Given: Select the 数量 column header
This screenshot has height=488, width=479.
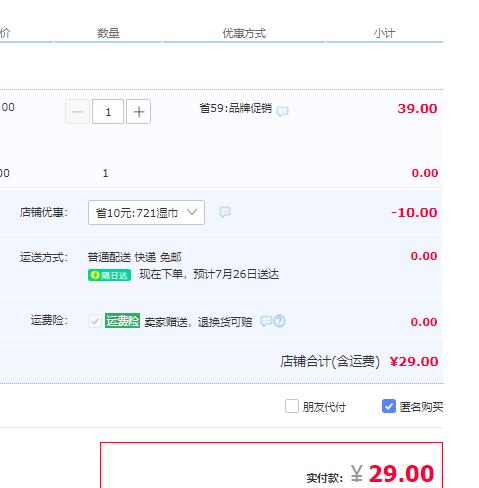Looking at the screenshot, I should [108, 33].
